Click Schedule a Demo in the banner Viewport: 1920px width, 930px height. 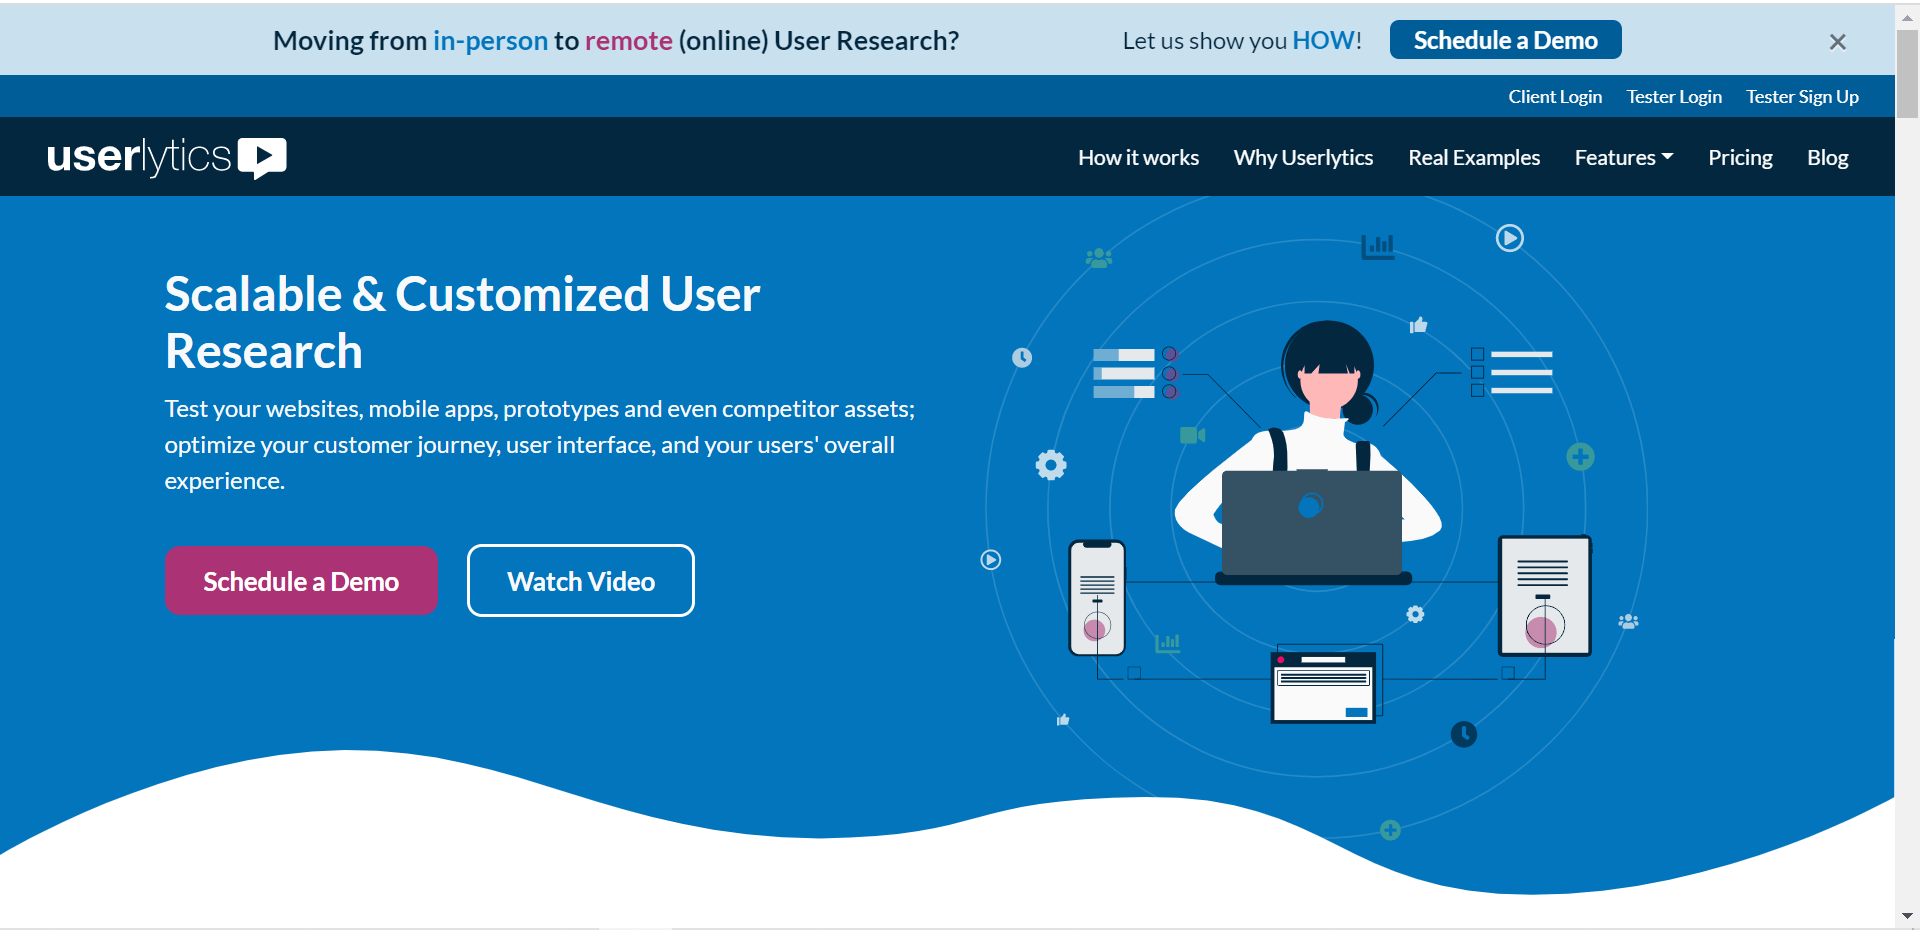1505,40
